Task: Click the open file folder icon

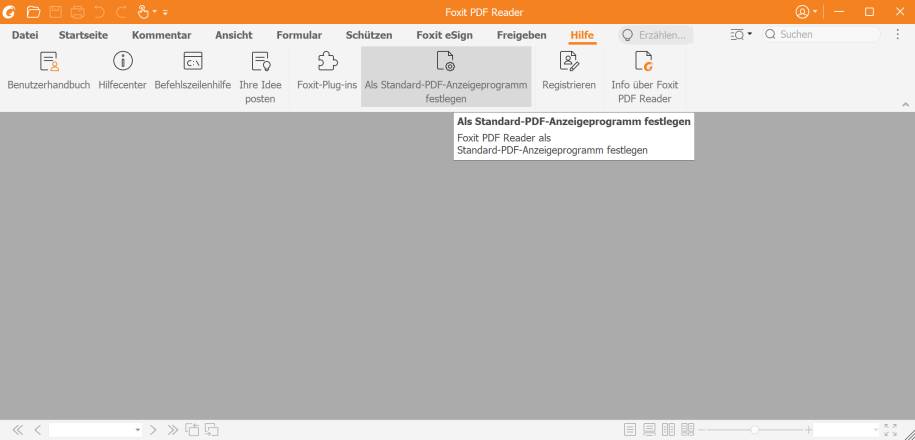Action: (34, 12)
